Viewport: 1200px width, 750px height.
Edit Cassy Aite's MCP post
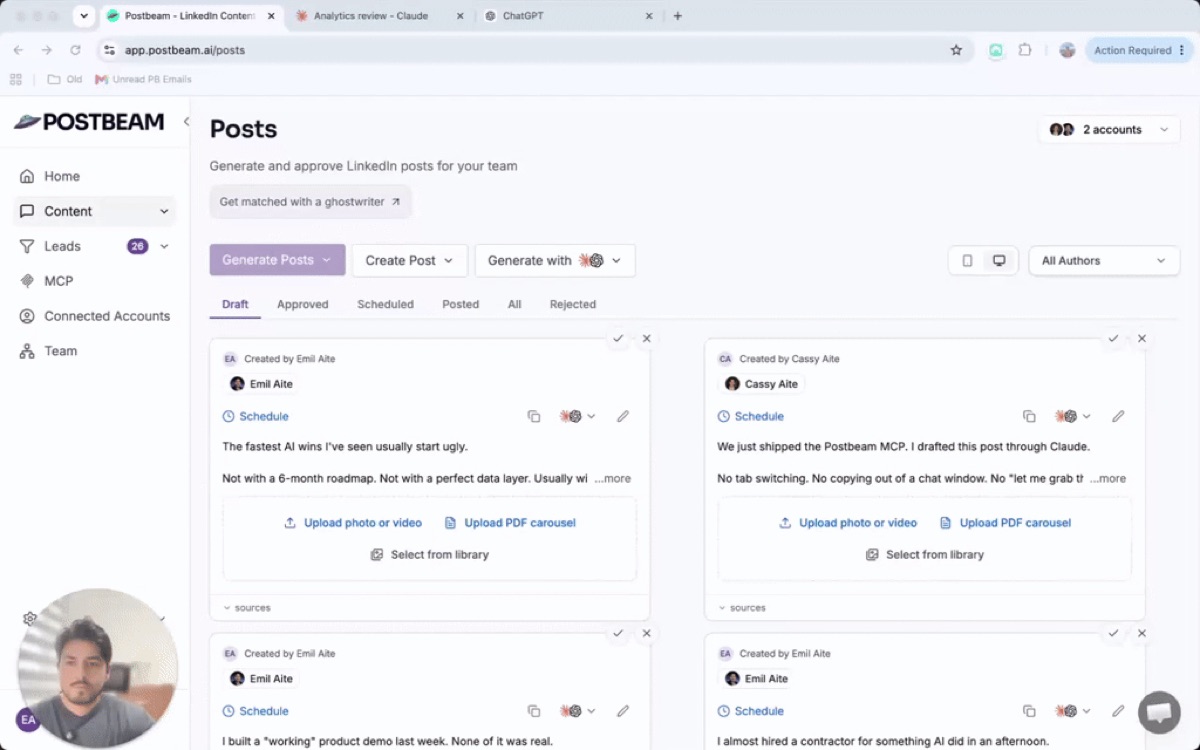pyautogui.click(x=1118, y=416)
